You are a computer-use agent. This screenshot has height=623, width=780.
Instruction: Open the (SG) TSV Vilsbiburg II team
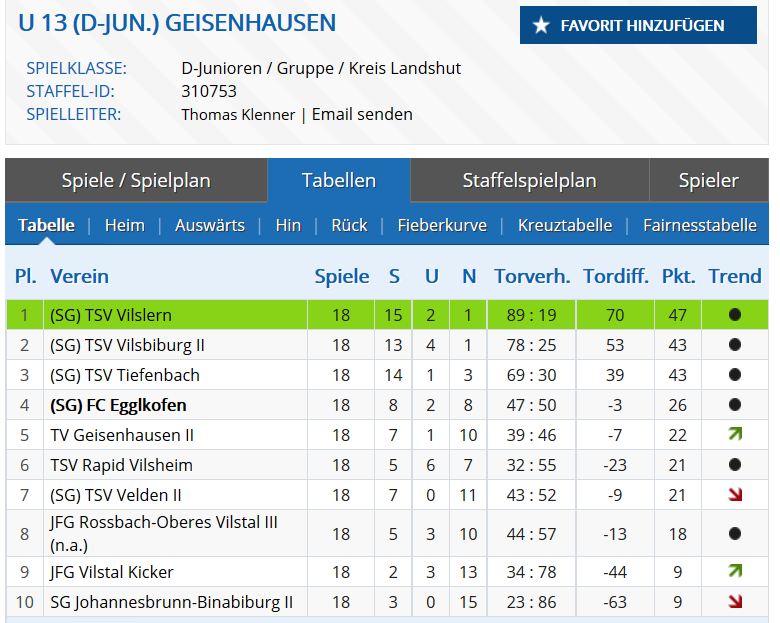[127, 345]
